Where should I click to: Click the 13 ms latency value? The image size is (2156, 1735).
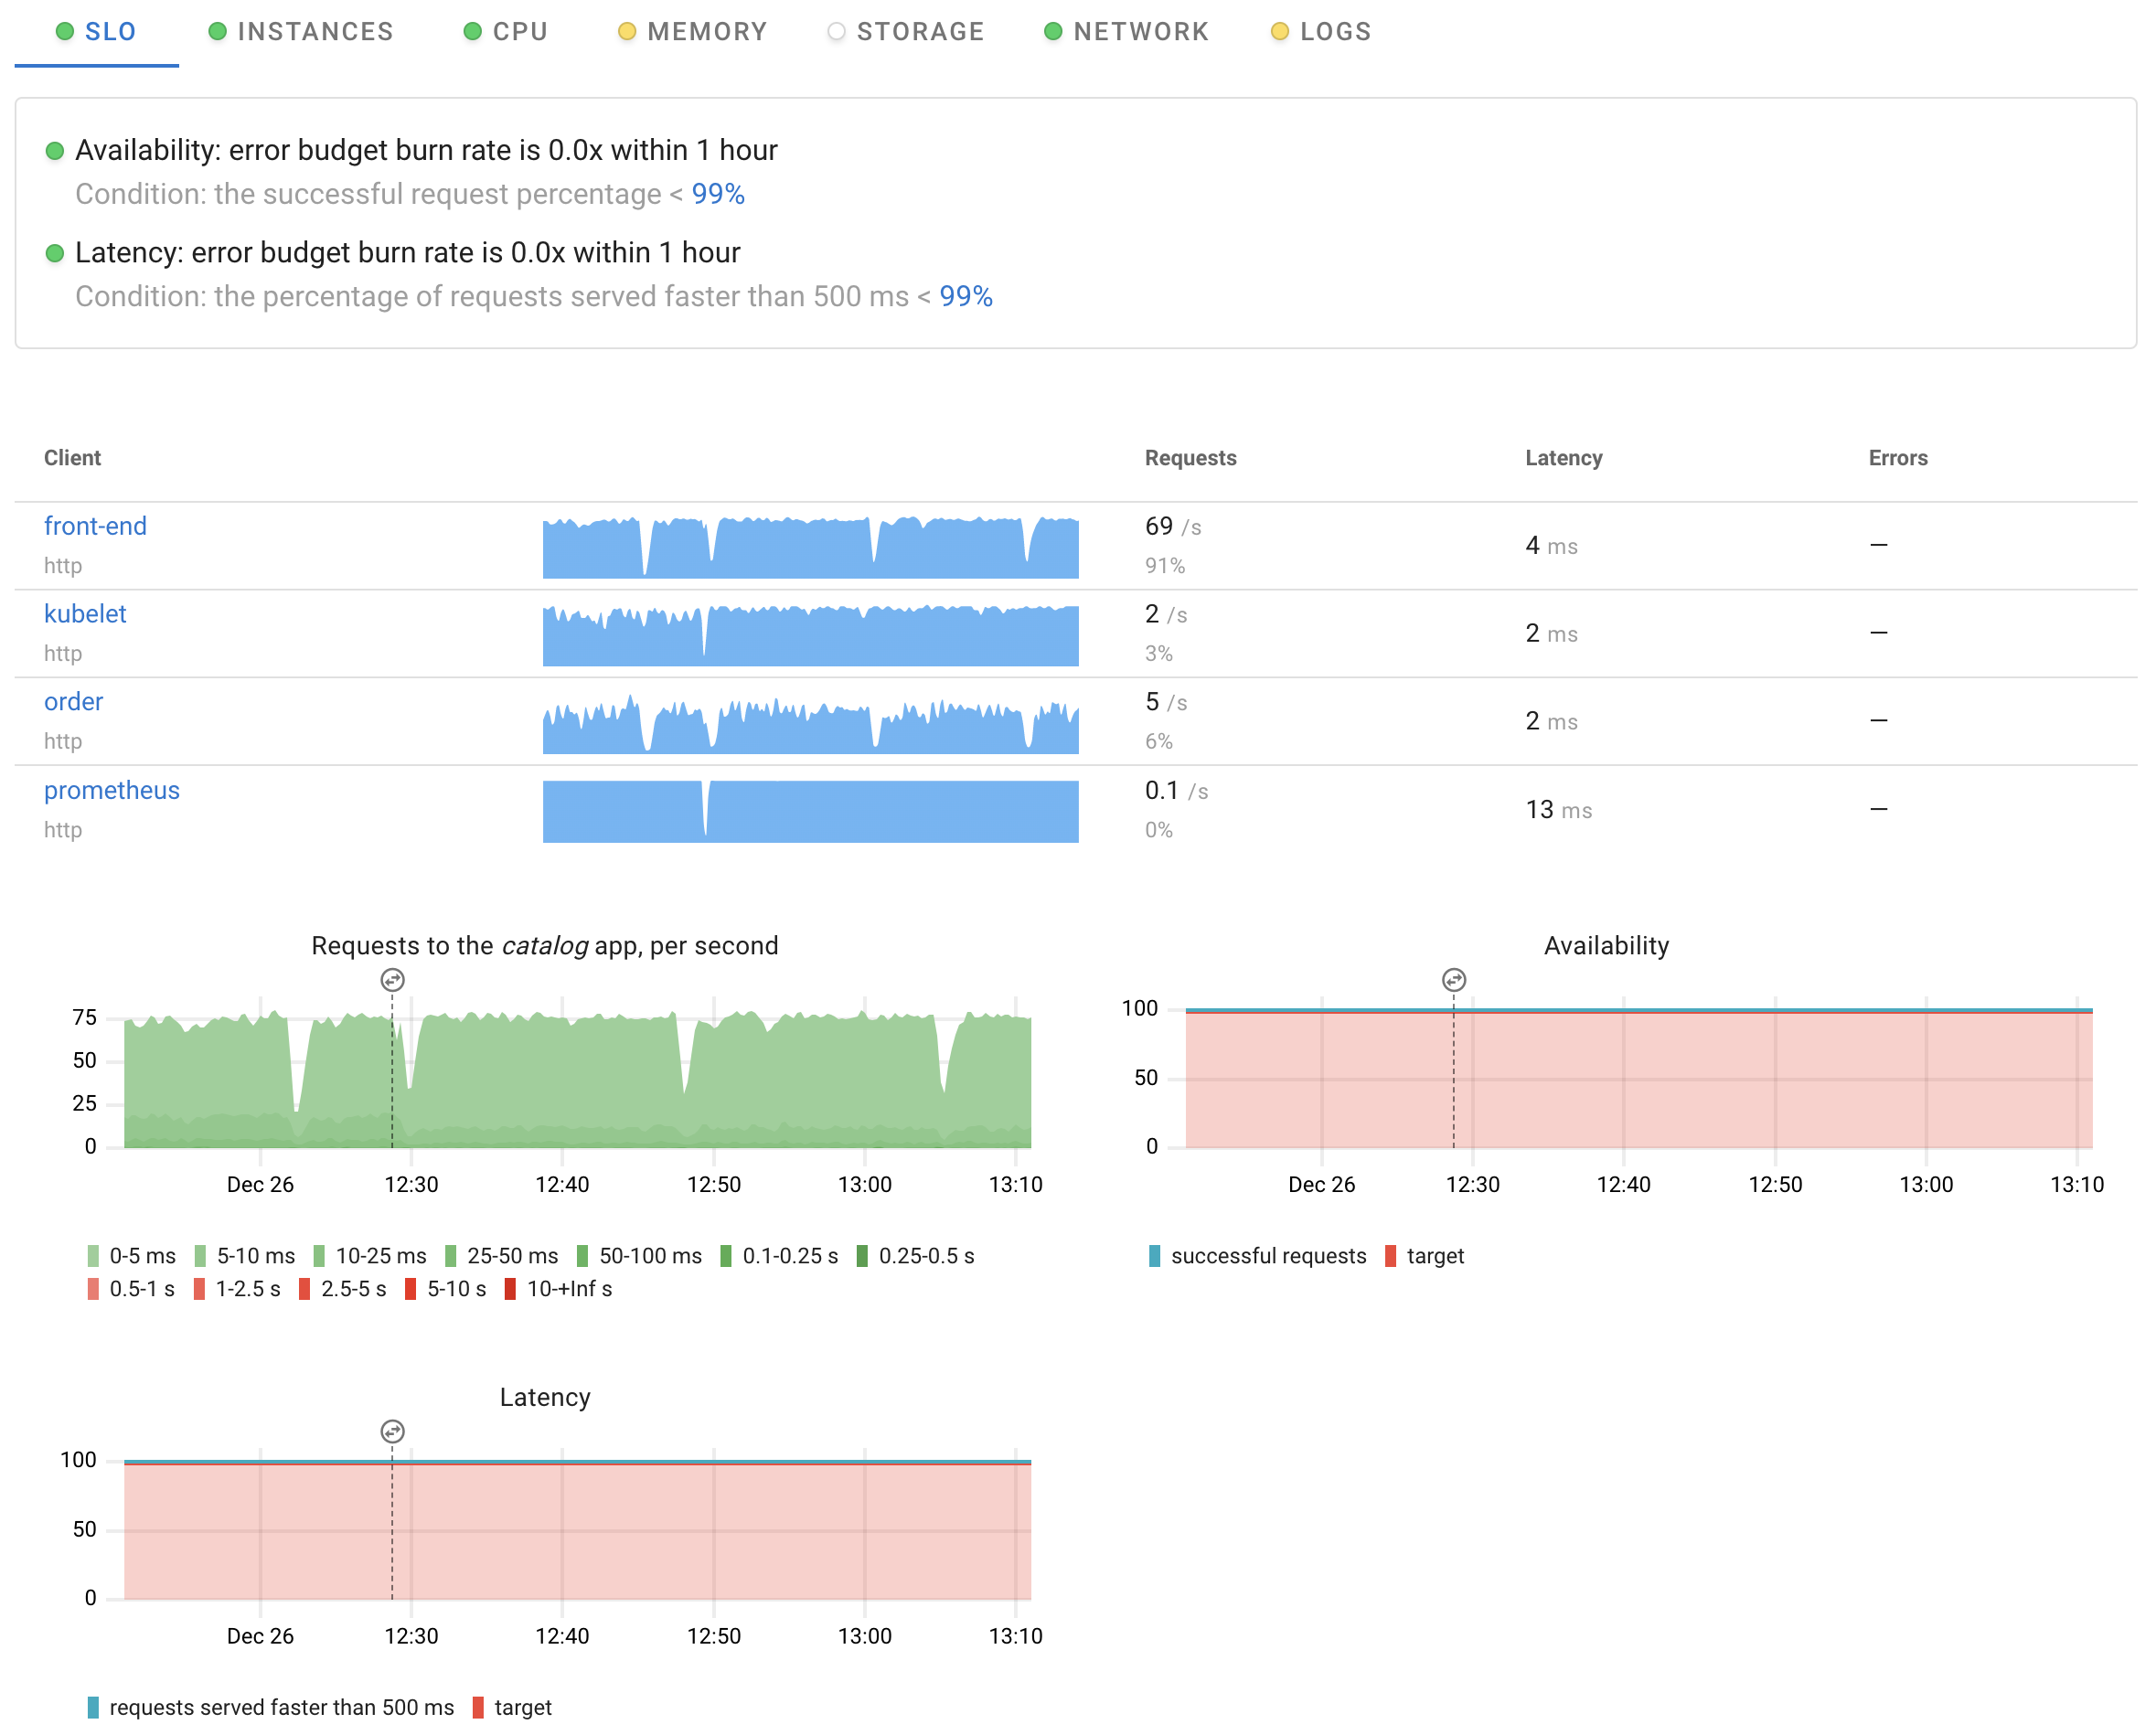[1558, 810]
